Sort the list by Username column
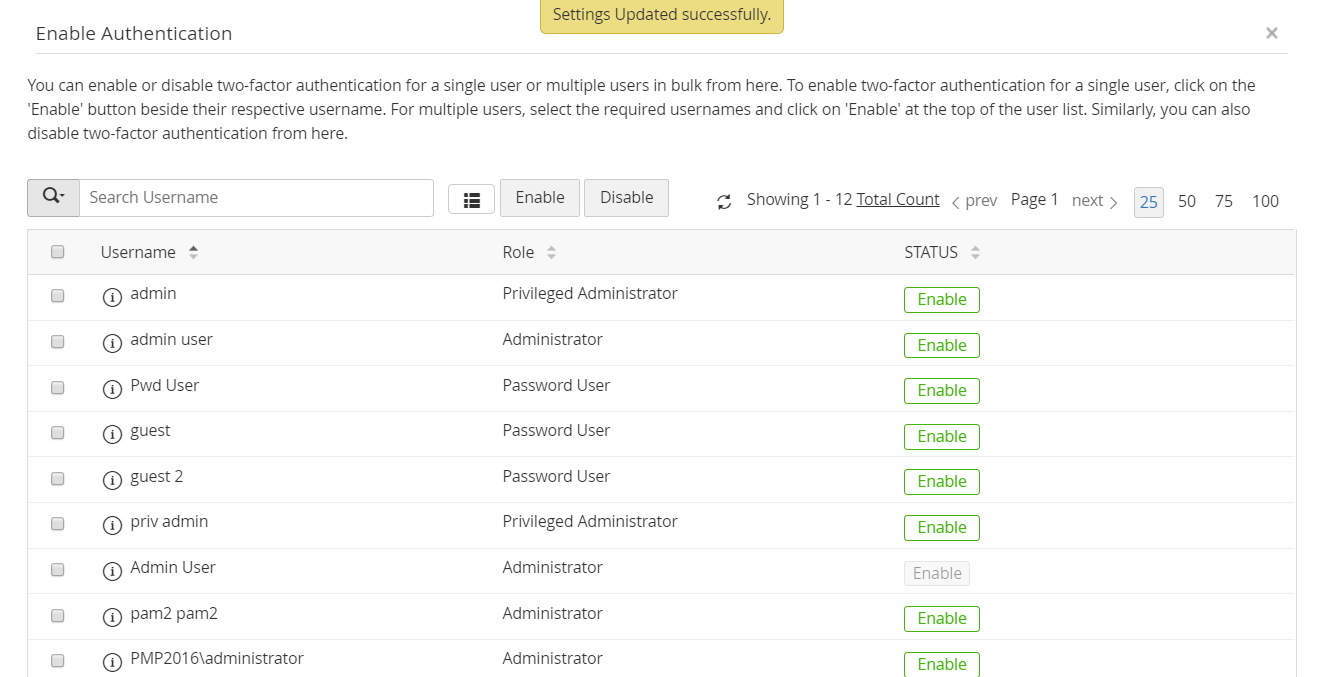 click(x=193, y=253)
